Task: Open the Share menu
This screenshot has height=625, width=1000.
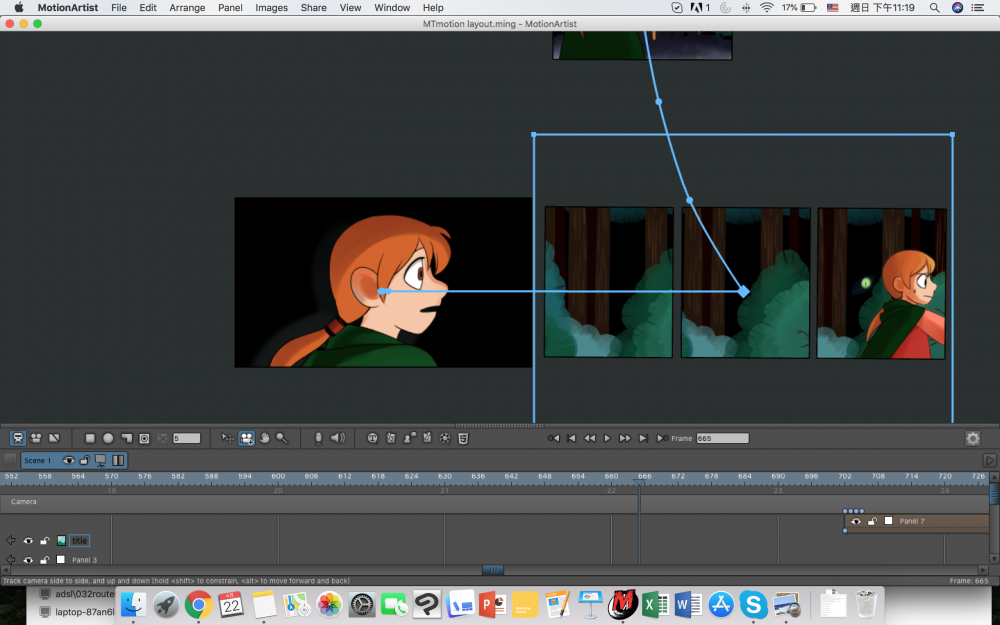Action: pos(314,8)
